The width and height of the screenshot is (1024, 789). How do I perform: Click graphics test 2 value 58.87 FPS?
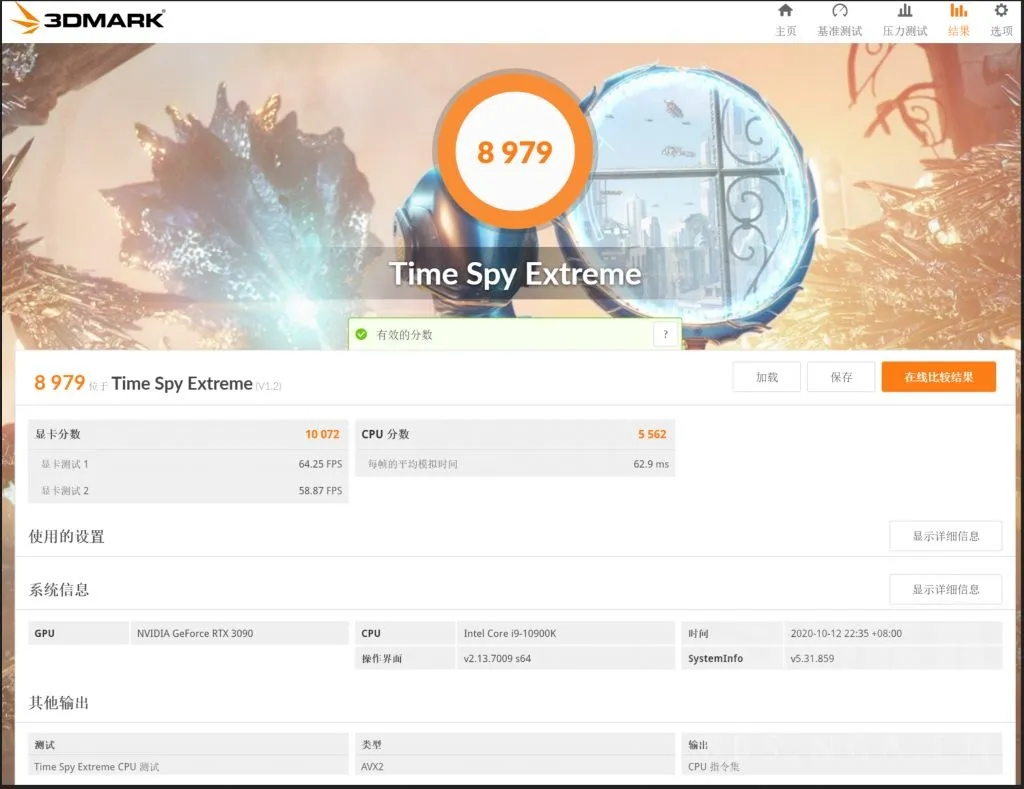[x=320, y=491]
